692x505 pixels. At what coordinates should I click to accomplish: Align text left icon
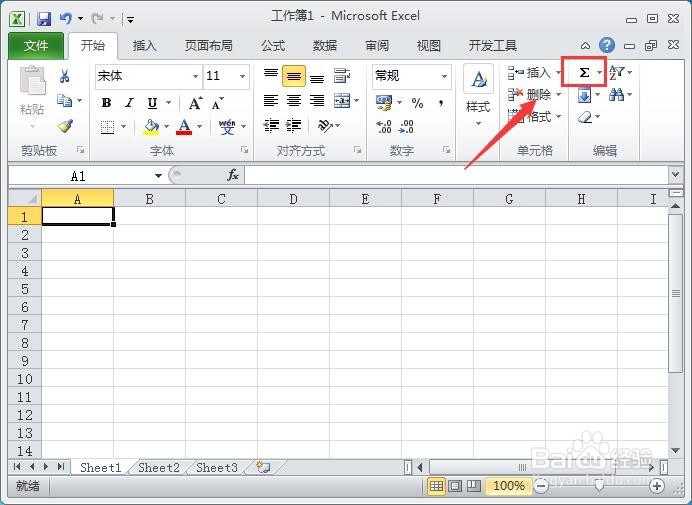tap(271, 101)
